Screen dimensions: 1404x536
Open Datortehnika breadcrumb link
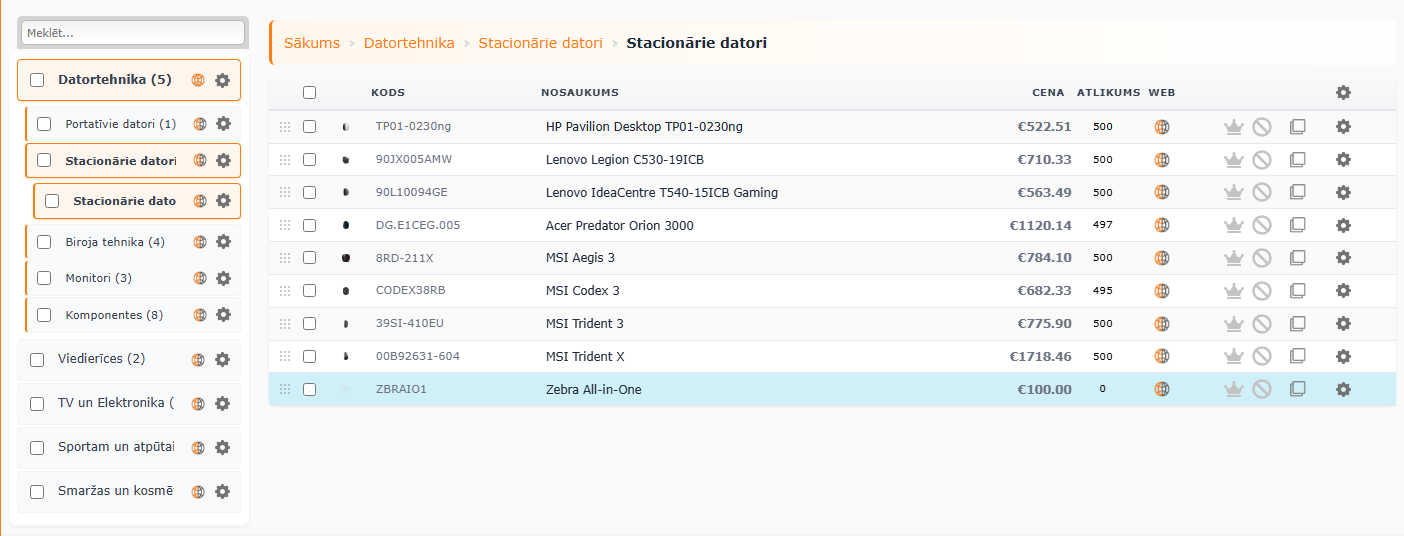pos(409,43)
